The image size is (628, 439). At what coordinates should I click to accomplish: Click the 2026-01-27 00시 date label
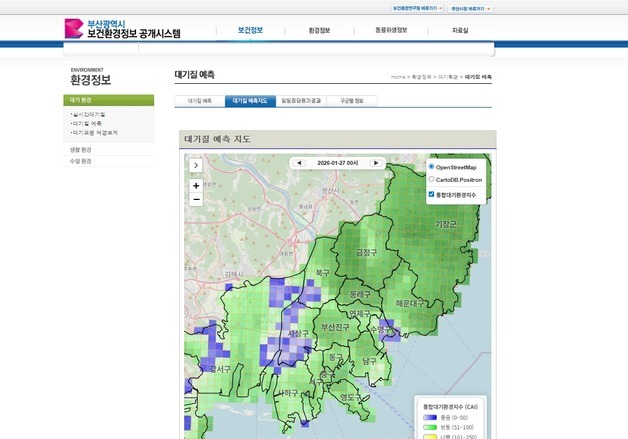point(338,163)
